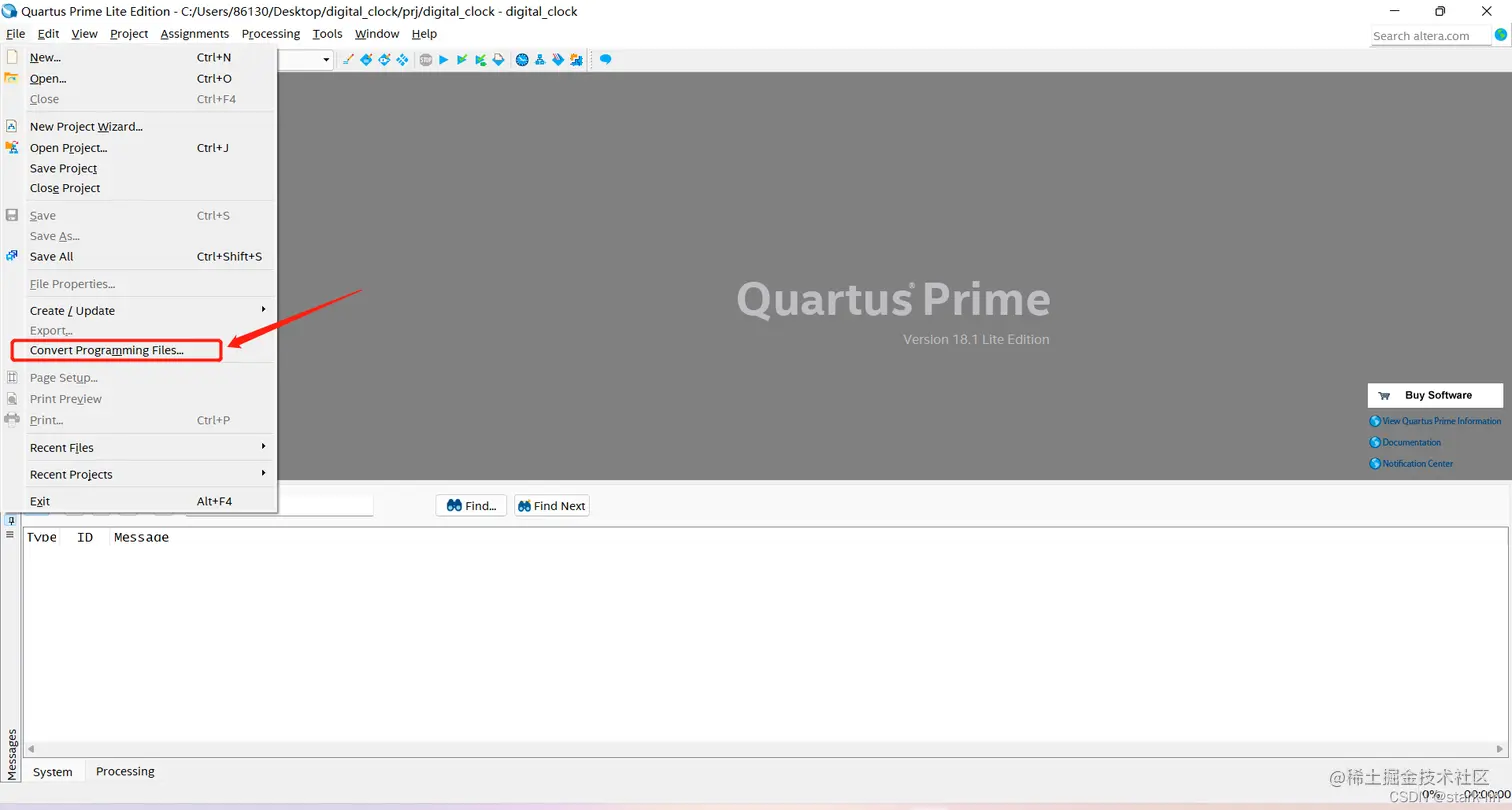
Task: Select Convert Programming Files... entry
Action: (150, 350)
